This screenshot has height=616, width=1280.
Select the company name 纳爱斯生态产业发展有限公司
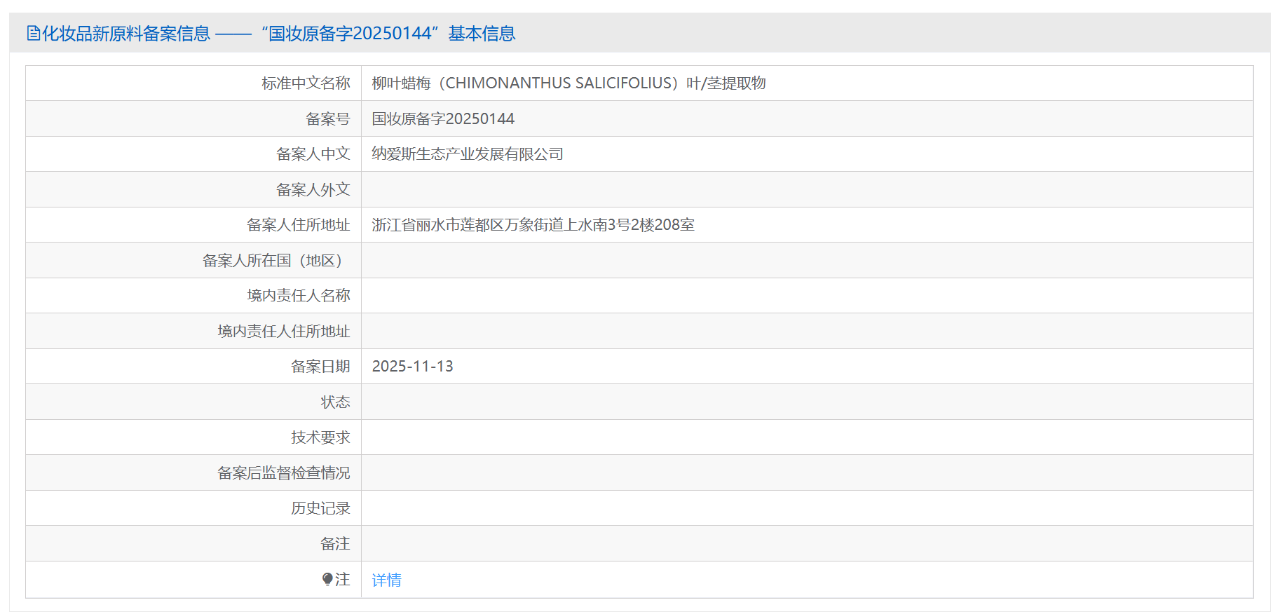(x=466, y=153)
